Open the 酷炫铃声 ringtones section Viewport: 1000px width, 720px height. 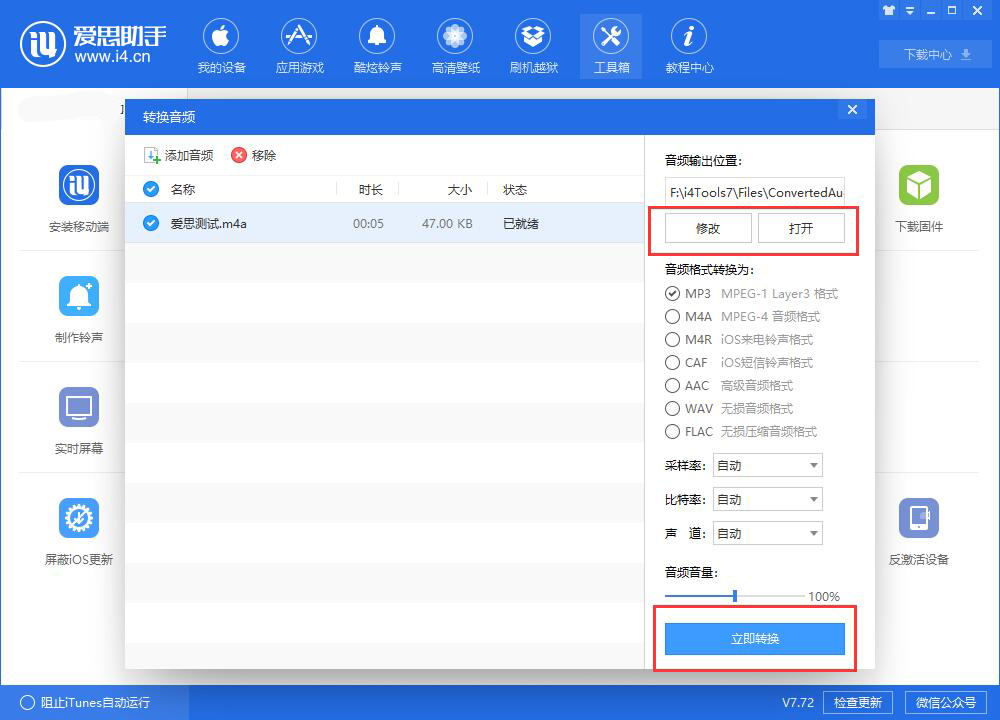click(377, 44)
